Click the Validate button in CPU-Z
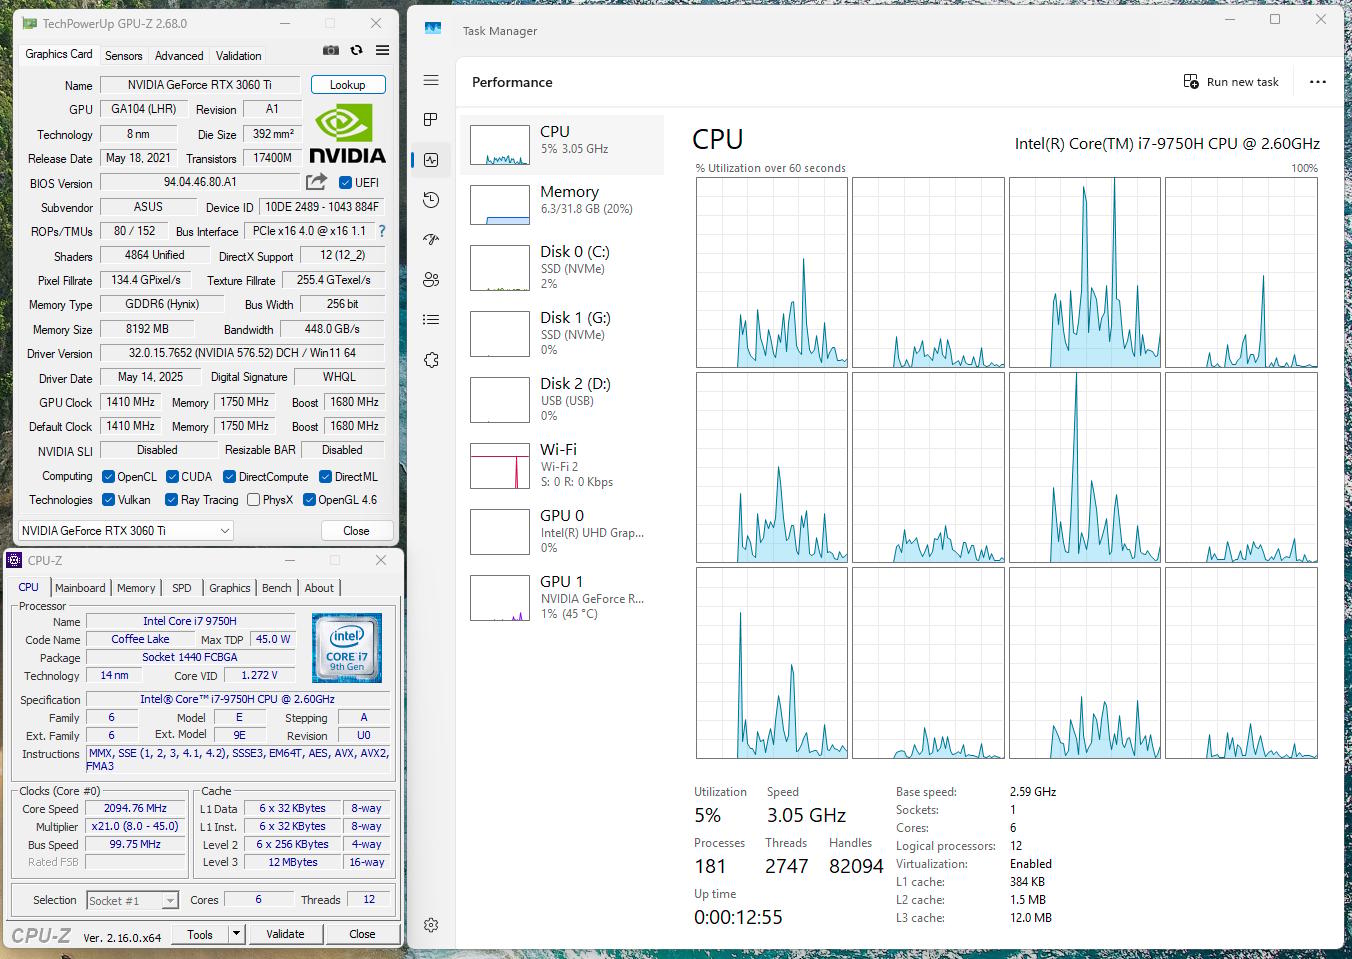 tap(285, 934)
